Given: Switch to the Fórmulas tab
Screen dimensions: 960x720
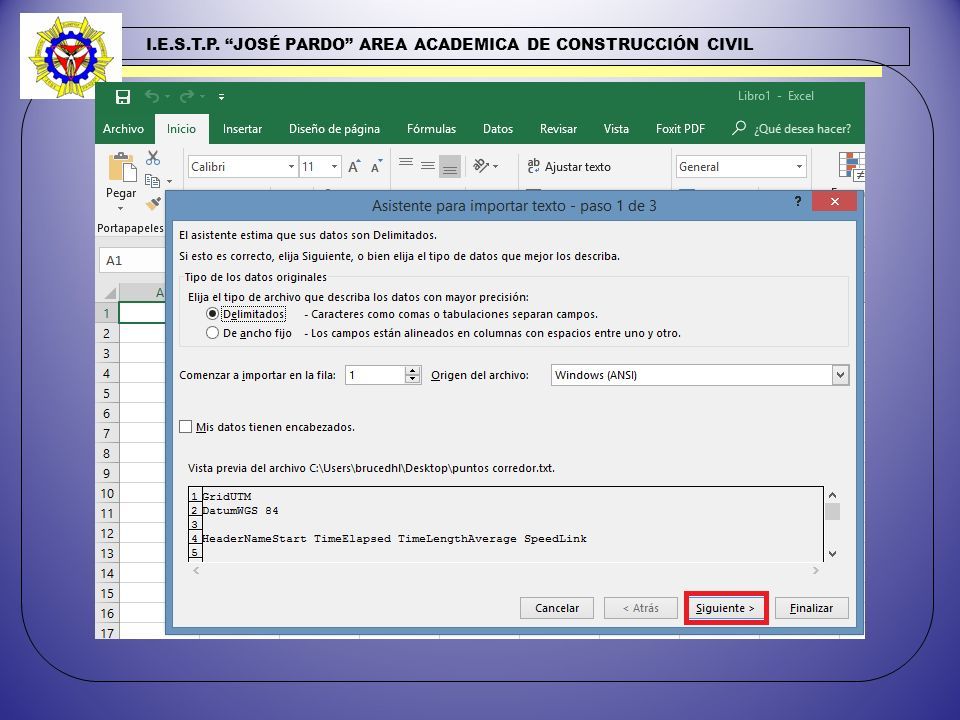Looking at the screenshot, I should pyautogui.click(x=432, y=129).
